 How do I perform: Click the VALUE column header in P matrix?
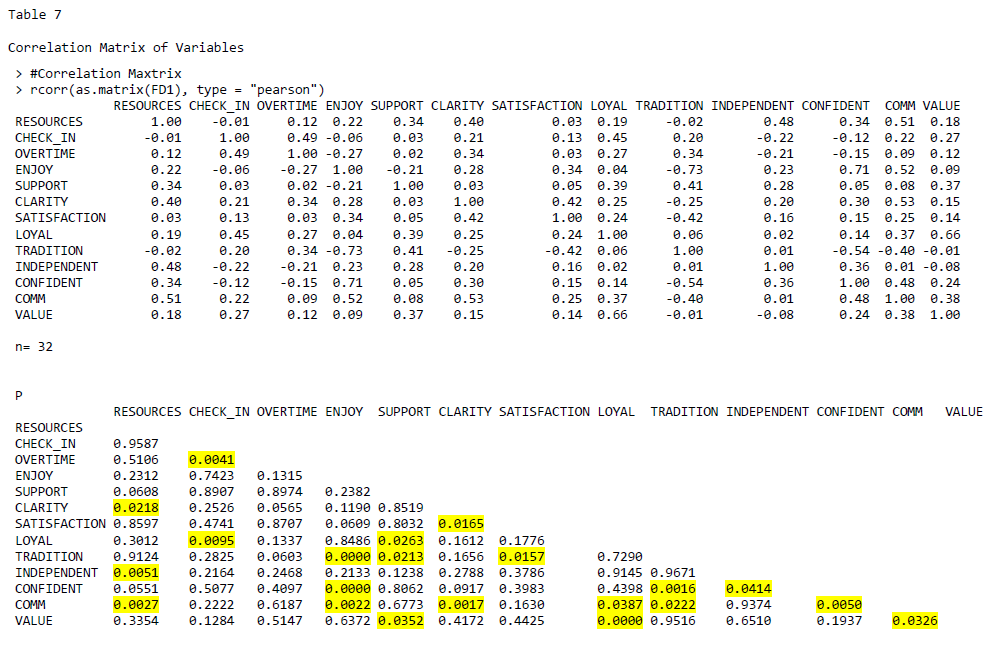tap(963, 412)
